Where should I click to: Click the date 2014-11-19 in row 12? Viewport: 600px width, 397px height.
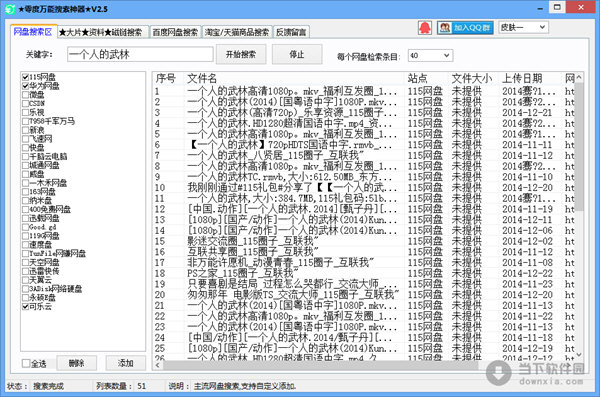pos(527,209)
